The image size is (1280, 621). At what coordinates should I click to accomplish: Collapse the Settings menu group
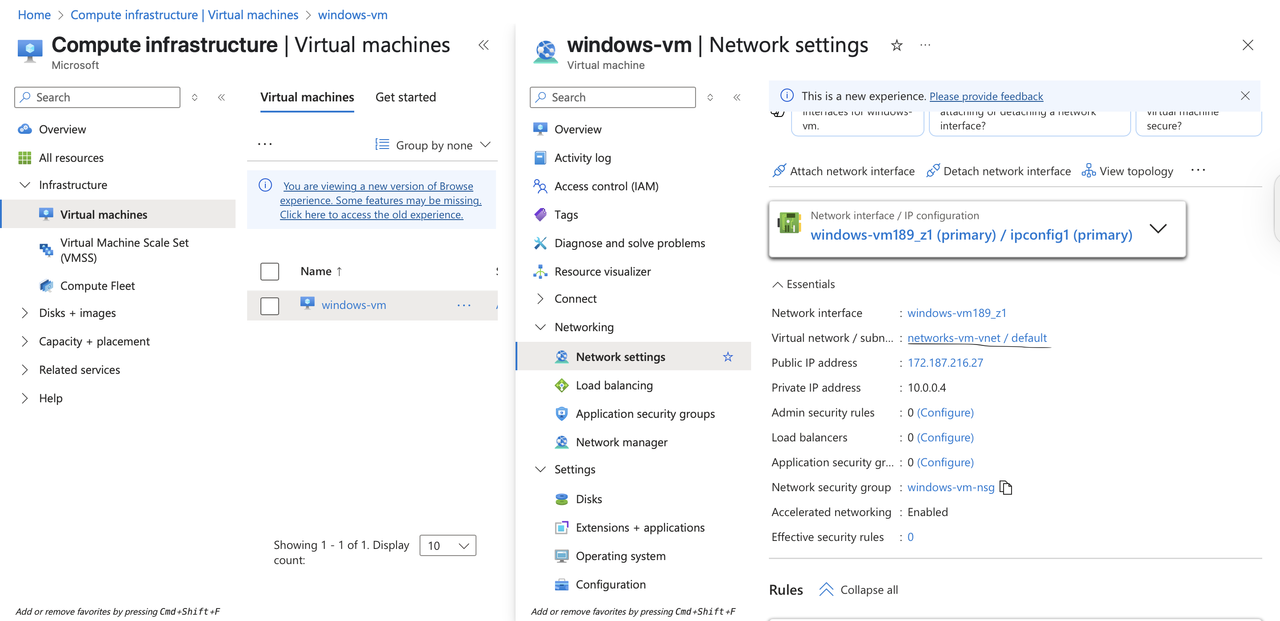(540, 469)
